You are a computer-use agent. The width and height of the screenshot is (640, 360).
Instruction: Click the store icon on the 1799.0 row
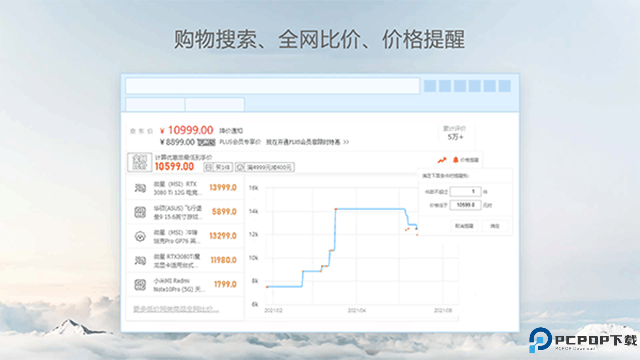click(x=140, y=284)
